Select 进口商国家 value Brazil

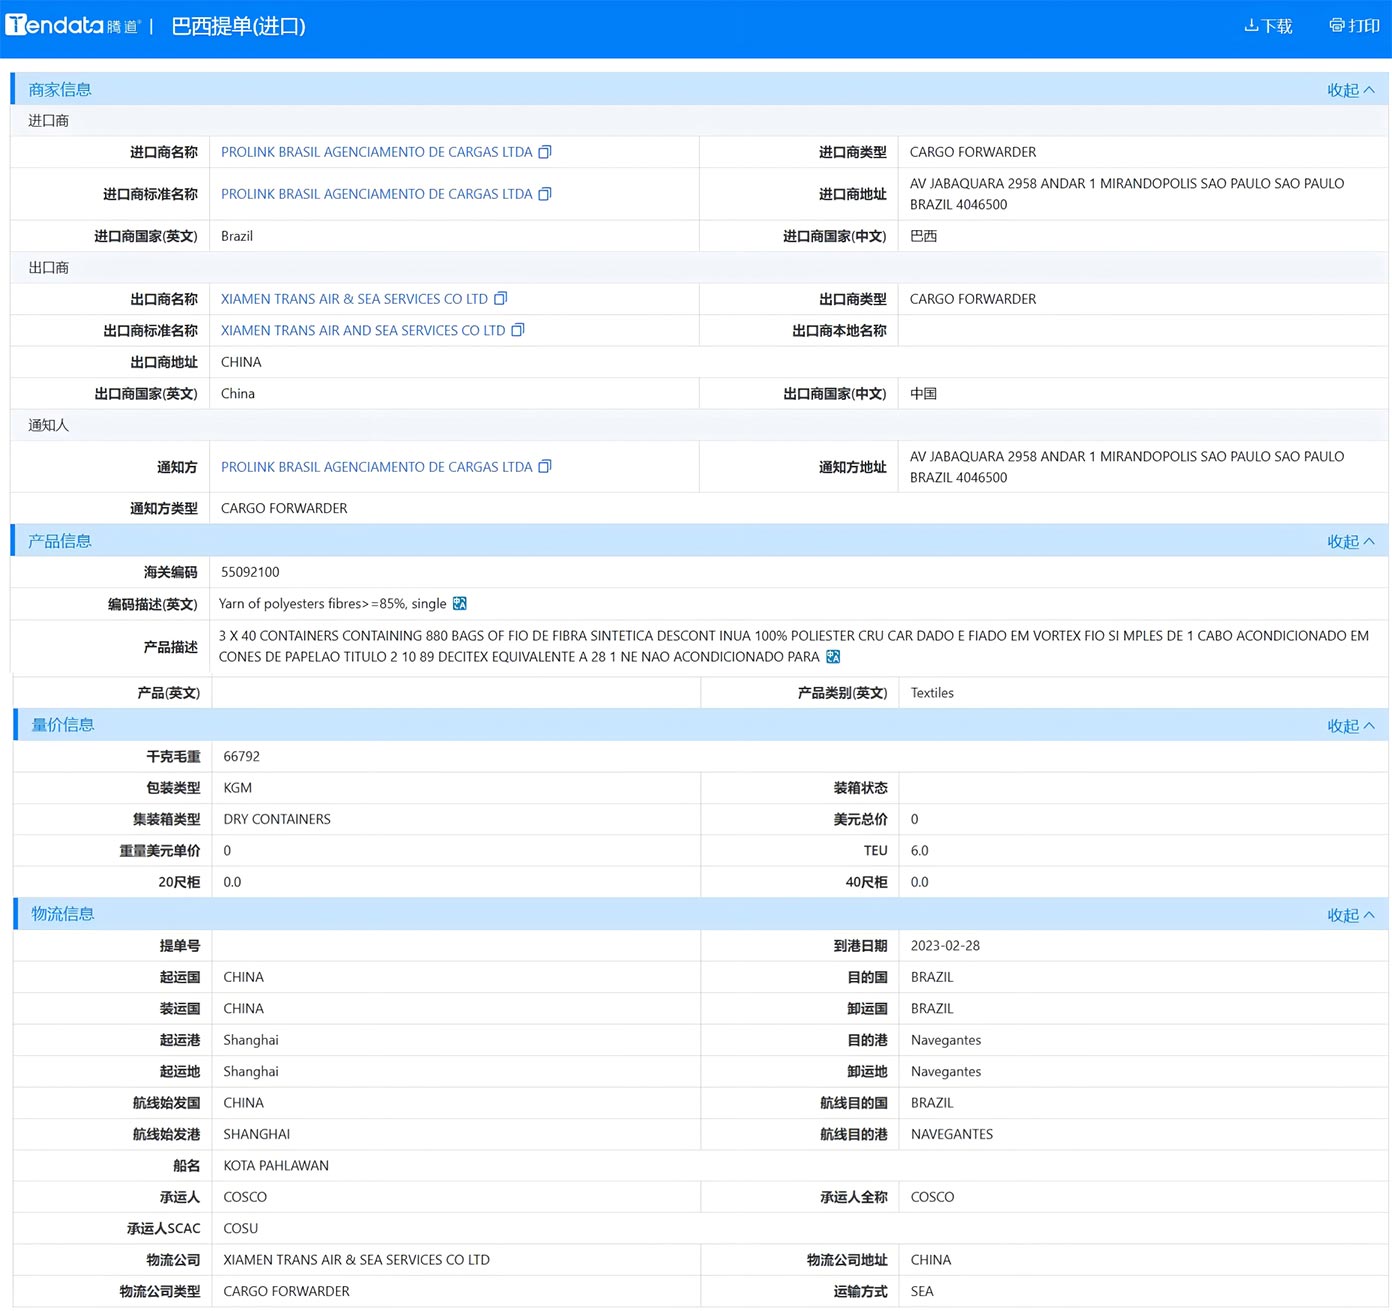(237, 236)
